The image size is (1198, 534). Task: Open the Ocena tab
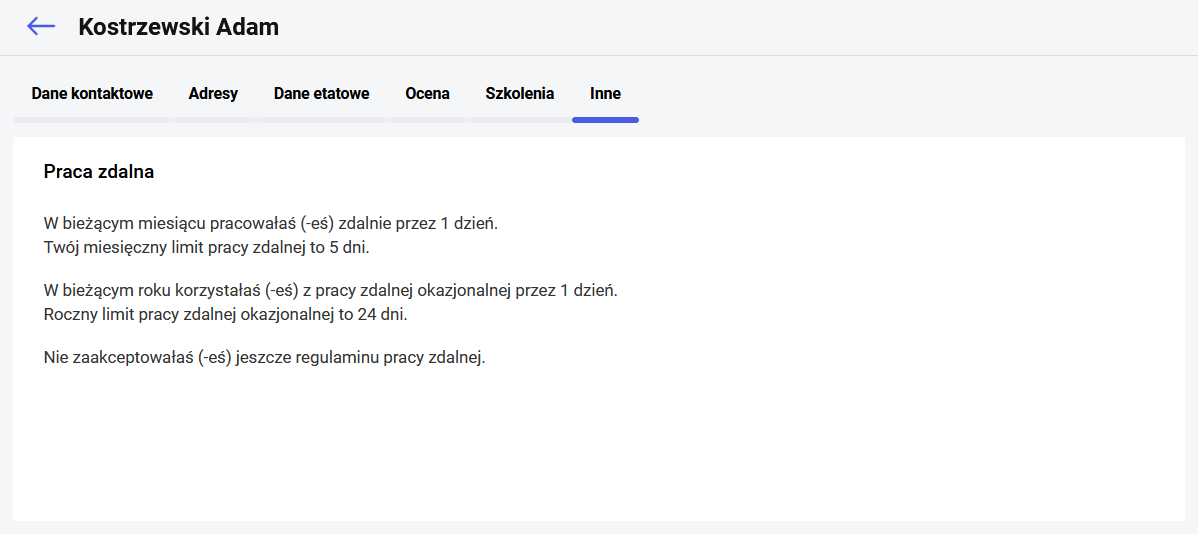tap(427, 94)
